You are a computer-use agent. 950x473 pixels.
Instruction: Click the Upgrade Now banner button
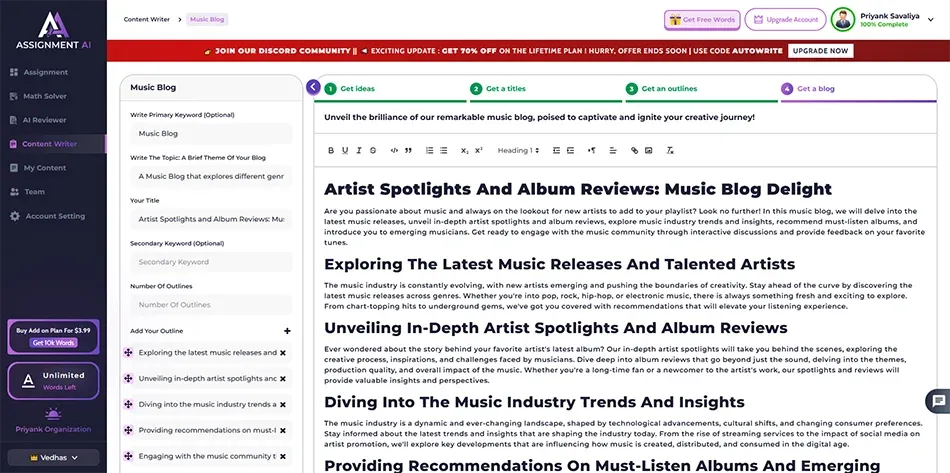click(x=820, y=51)
